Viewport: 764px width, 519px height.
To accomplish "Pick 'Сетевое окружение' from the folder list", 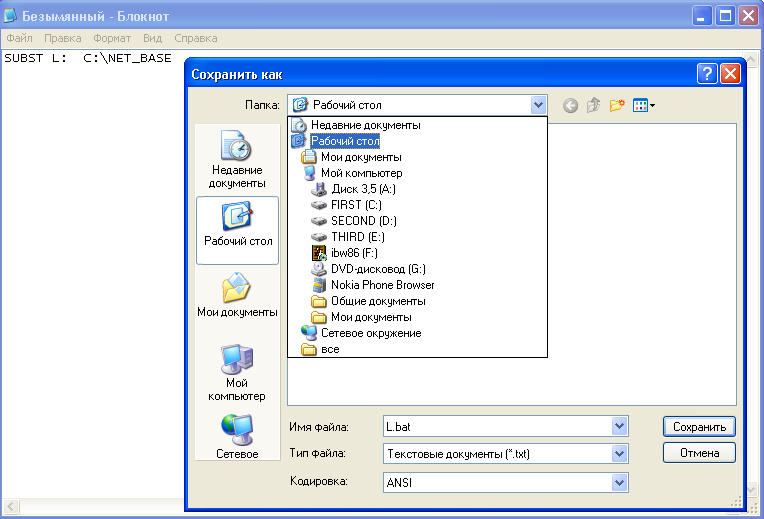I will click(x=370, y=333).
